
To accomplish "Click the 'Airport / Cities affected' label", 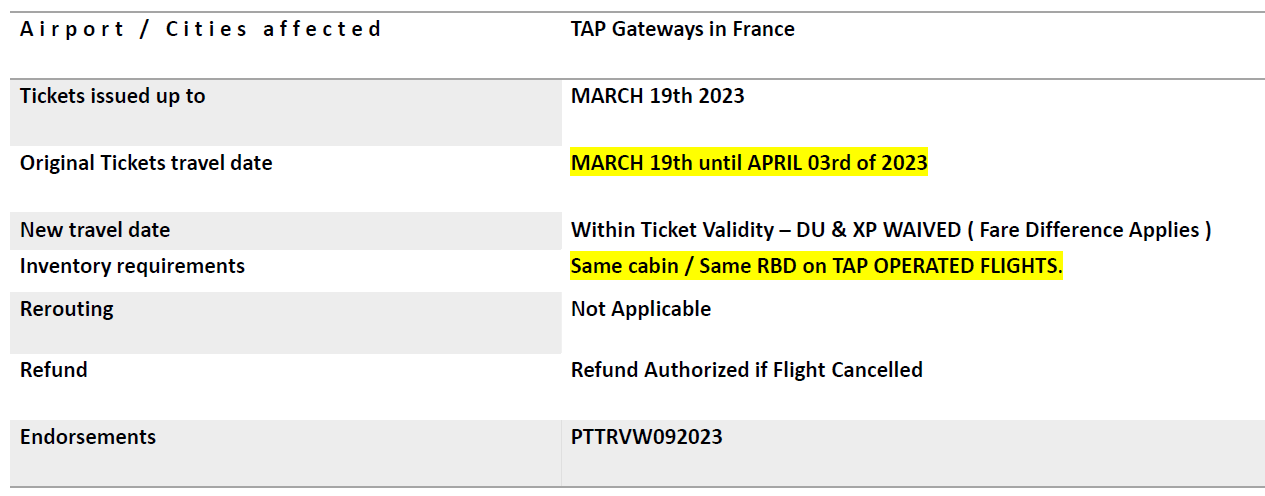I will point(200,29).
